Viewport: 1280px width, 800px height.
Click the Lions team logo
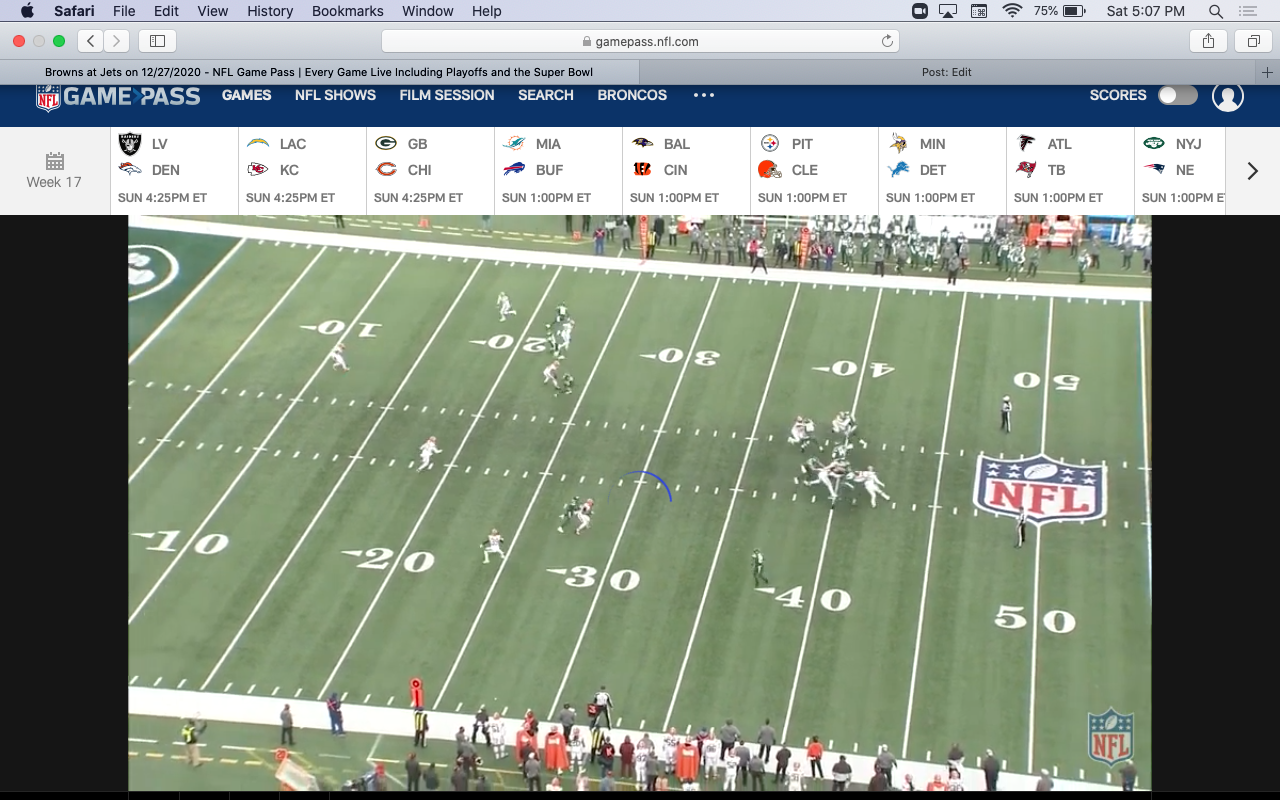[898, 169]
